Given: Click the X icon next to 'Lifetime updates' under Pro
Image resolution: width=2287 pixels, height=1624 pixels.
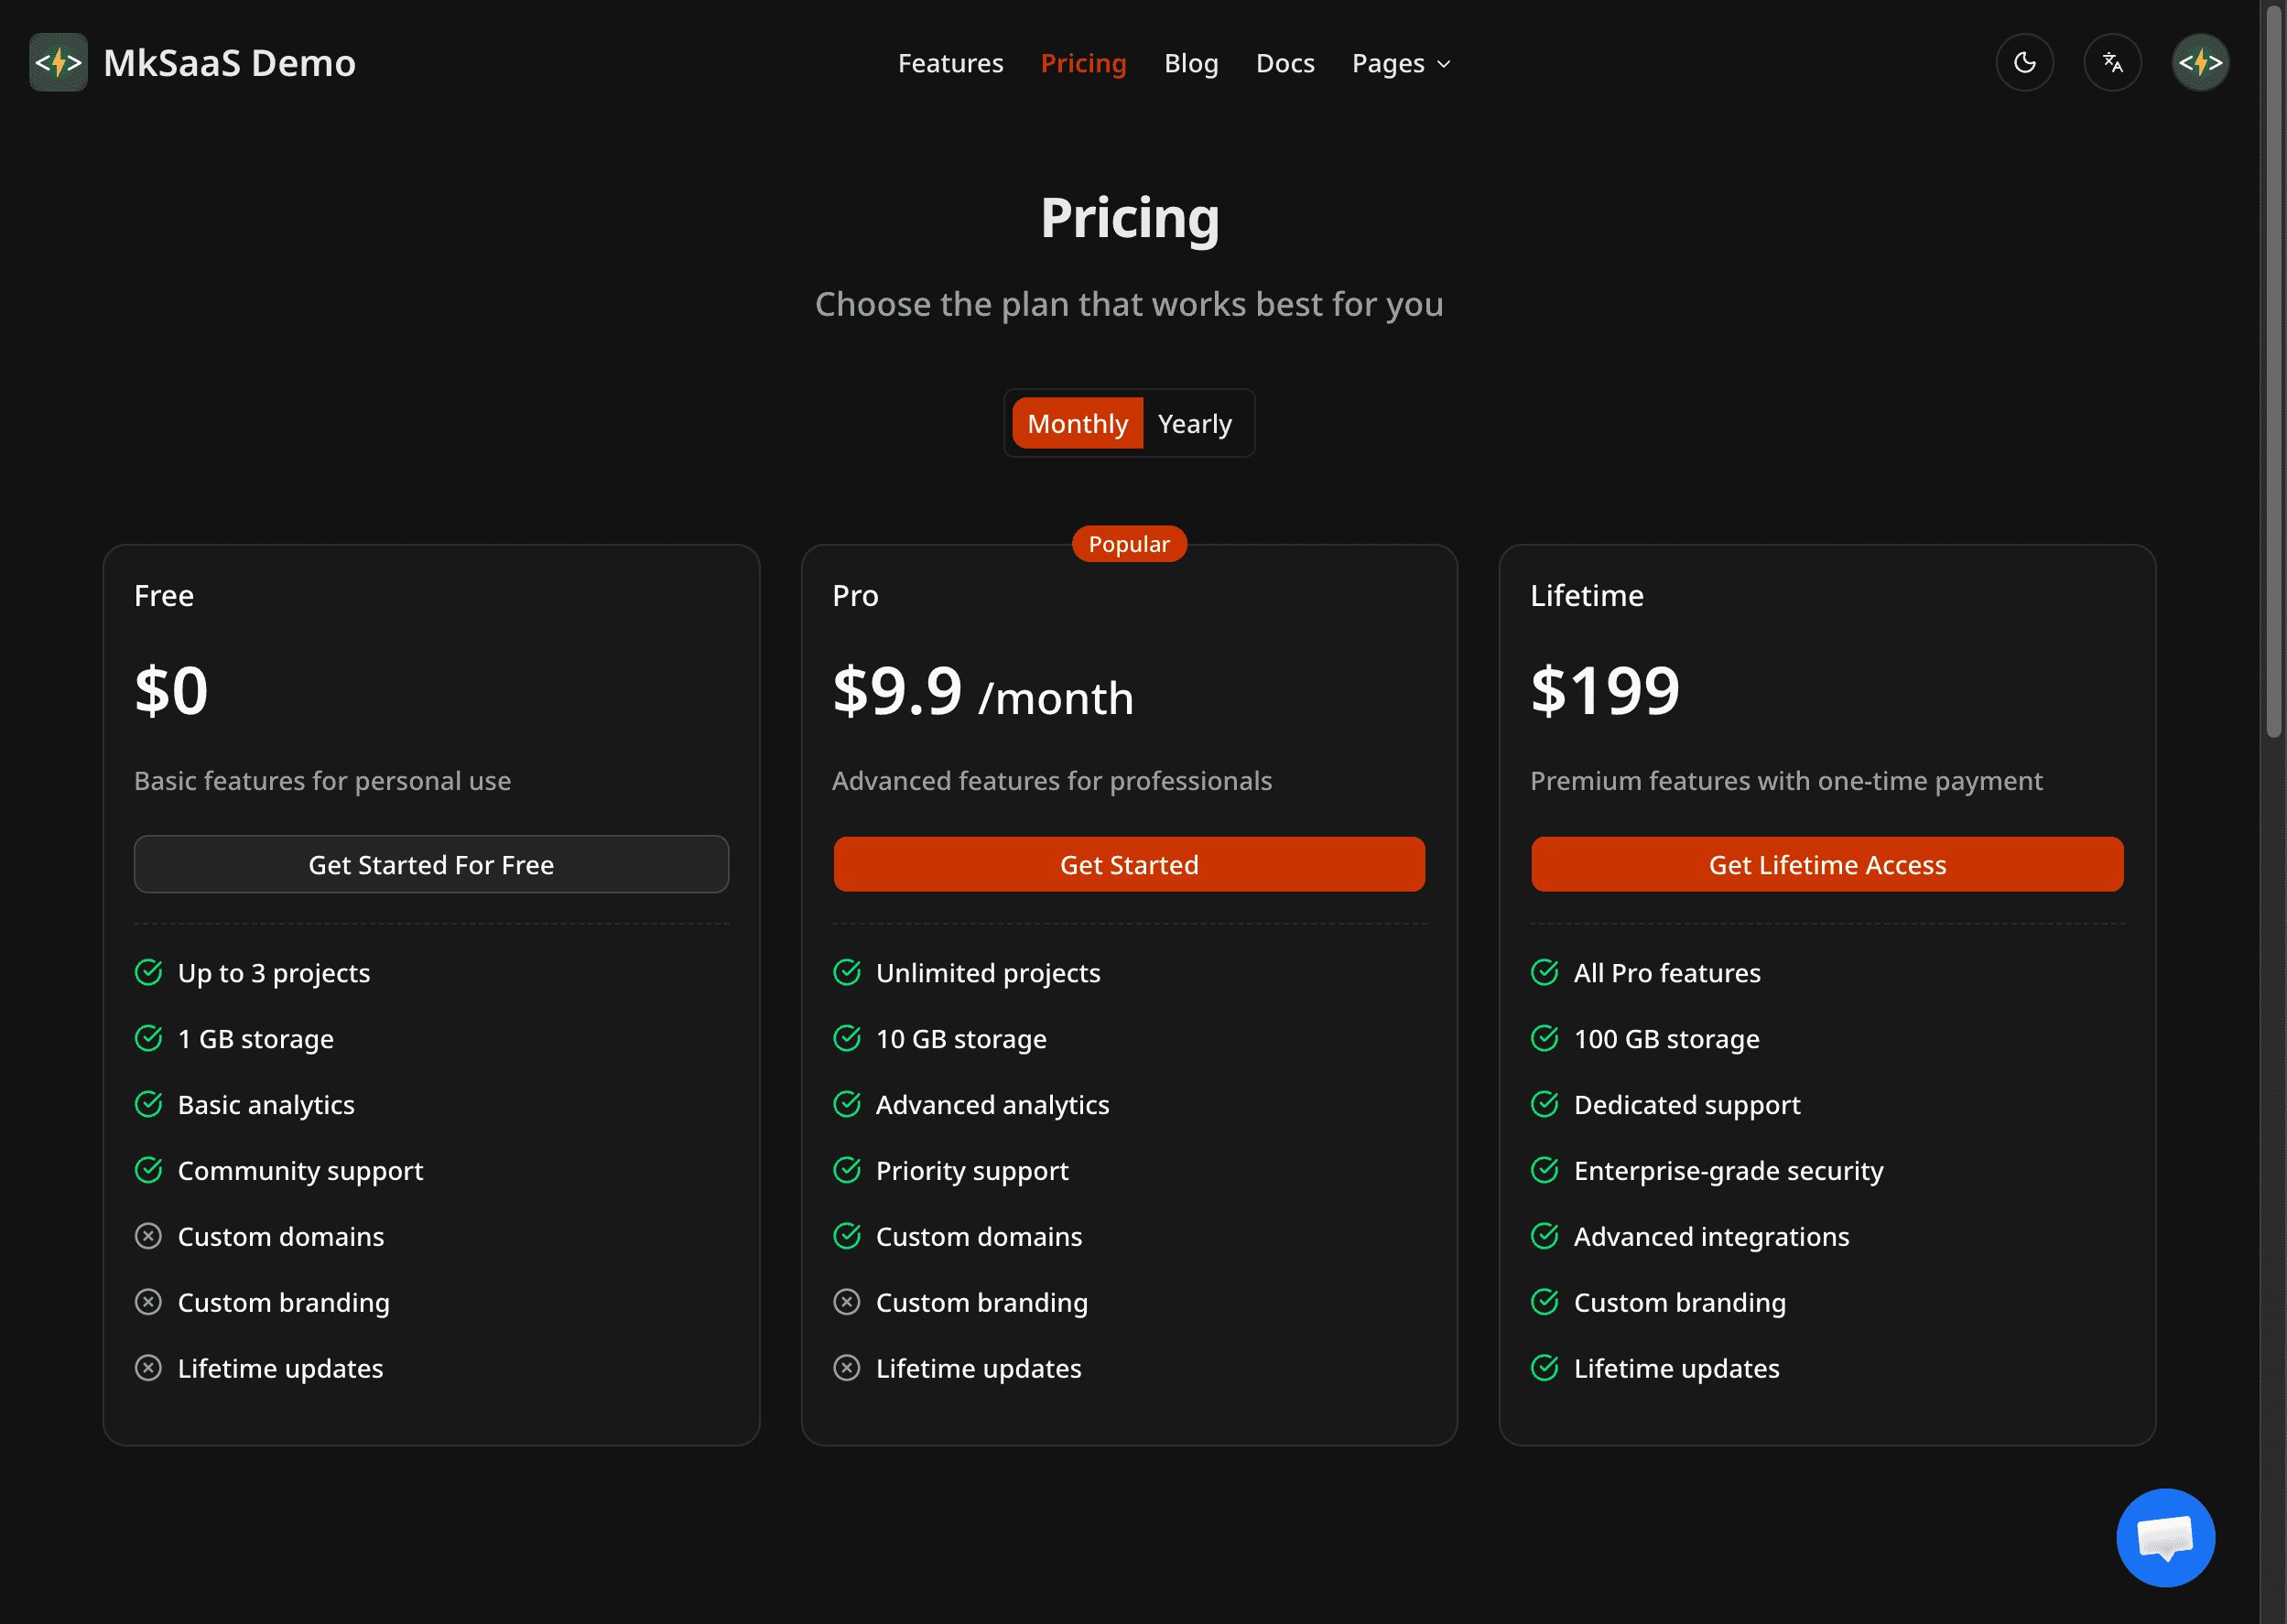Looking at the screenshot, I should [847, 1367].
